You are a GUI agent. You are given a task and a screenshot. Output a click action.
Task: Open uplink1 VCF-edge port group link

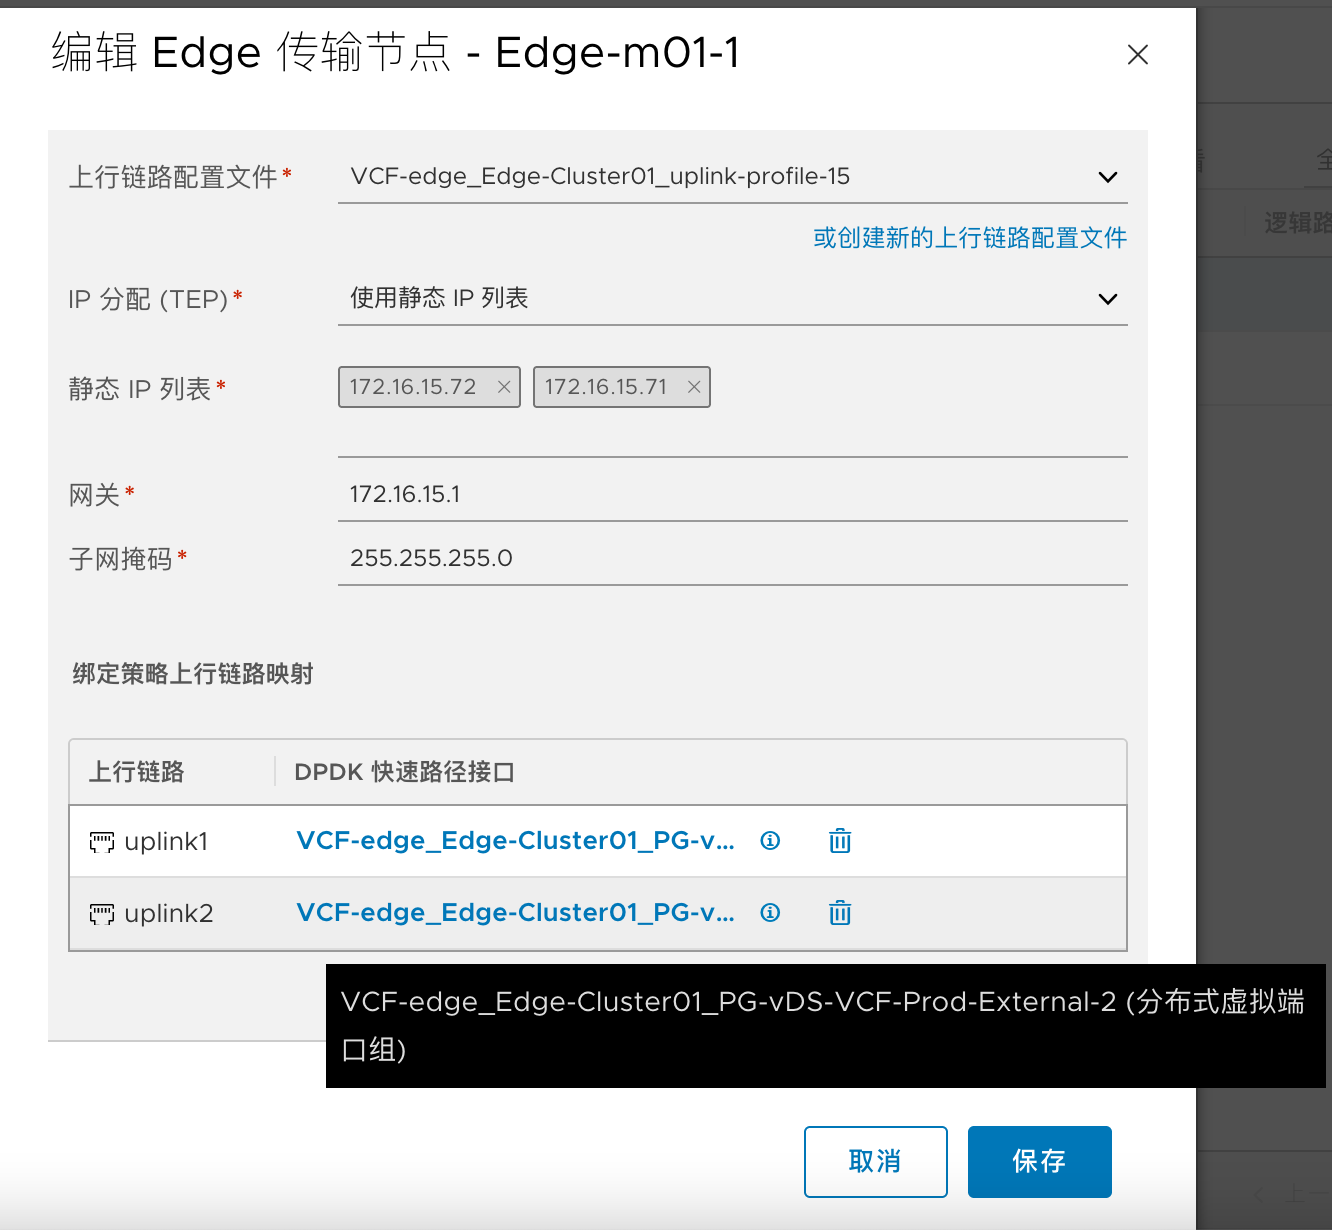[x=515, y=841]
